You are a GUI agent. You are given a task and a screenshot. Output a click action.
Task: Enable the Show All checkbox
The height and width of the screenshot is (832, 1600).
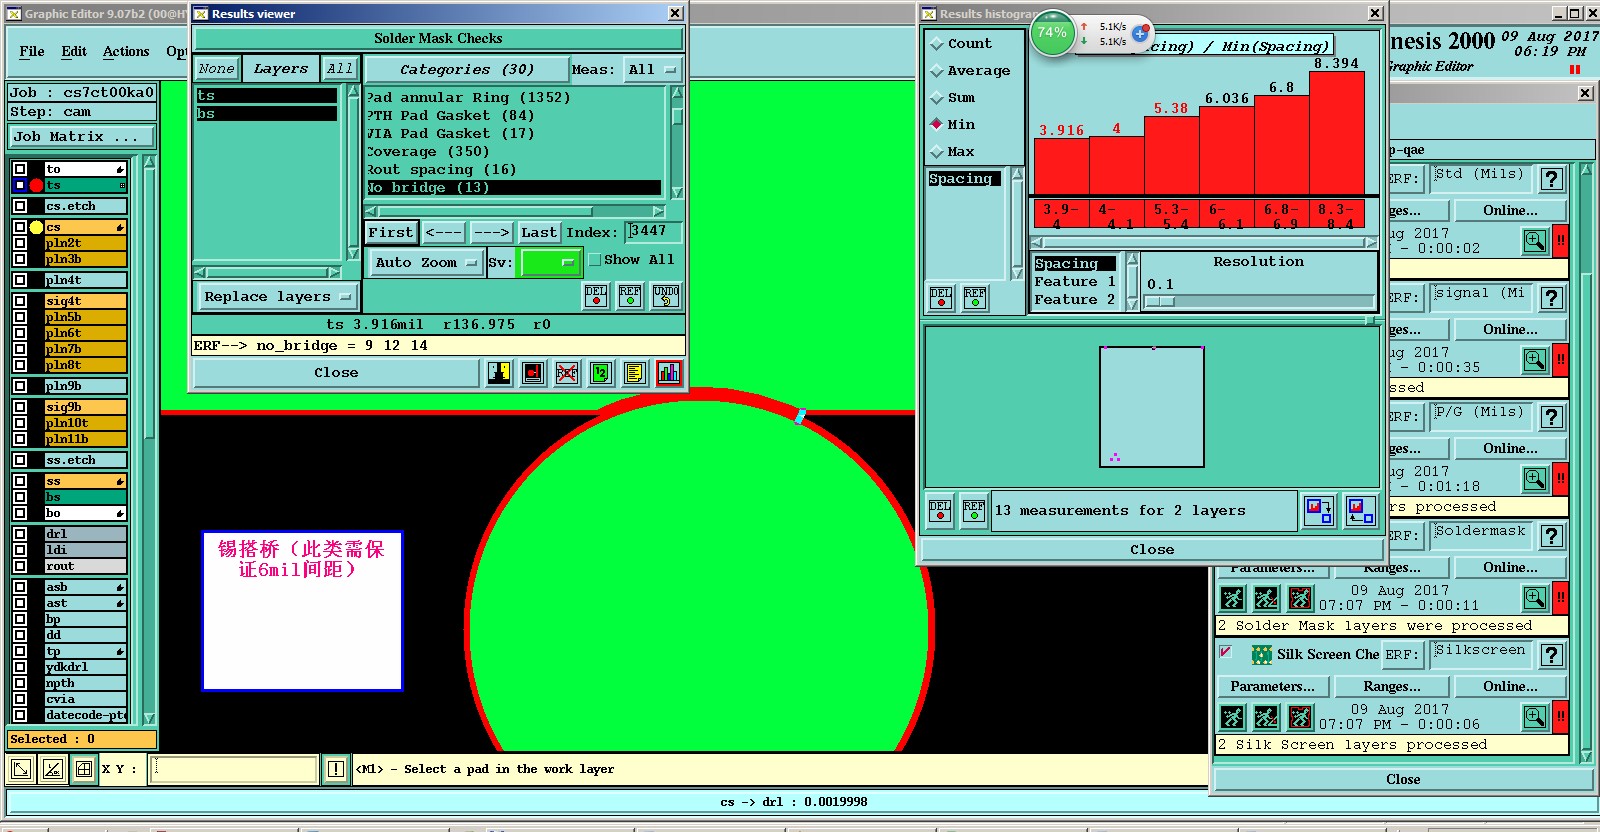point(595,260)
